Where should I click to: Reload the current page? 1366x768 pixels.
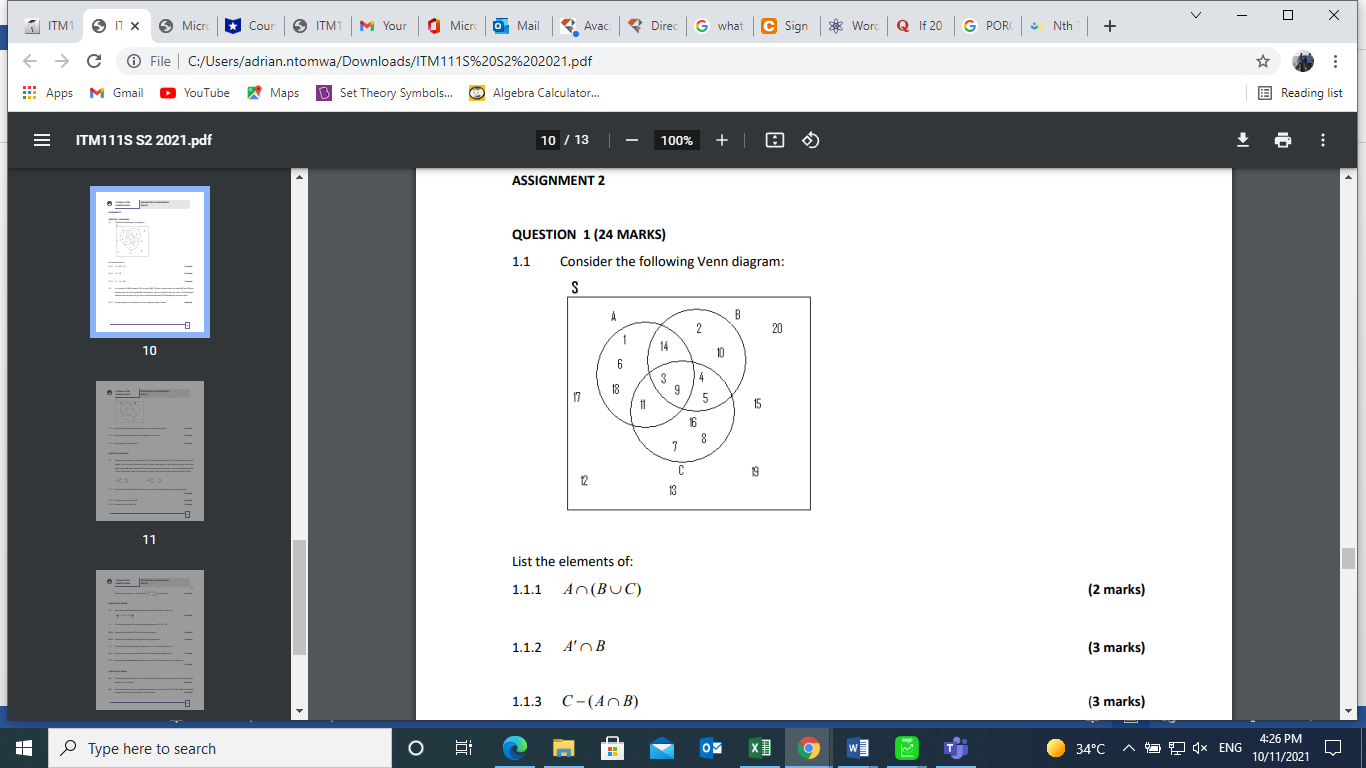[x=94, y=61]
